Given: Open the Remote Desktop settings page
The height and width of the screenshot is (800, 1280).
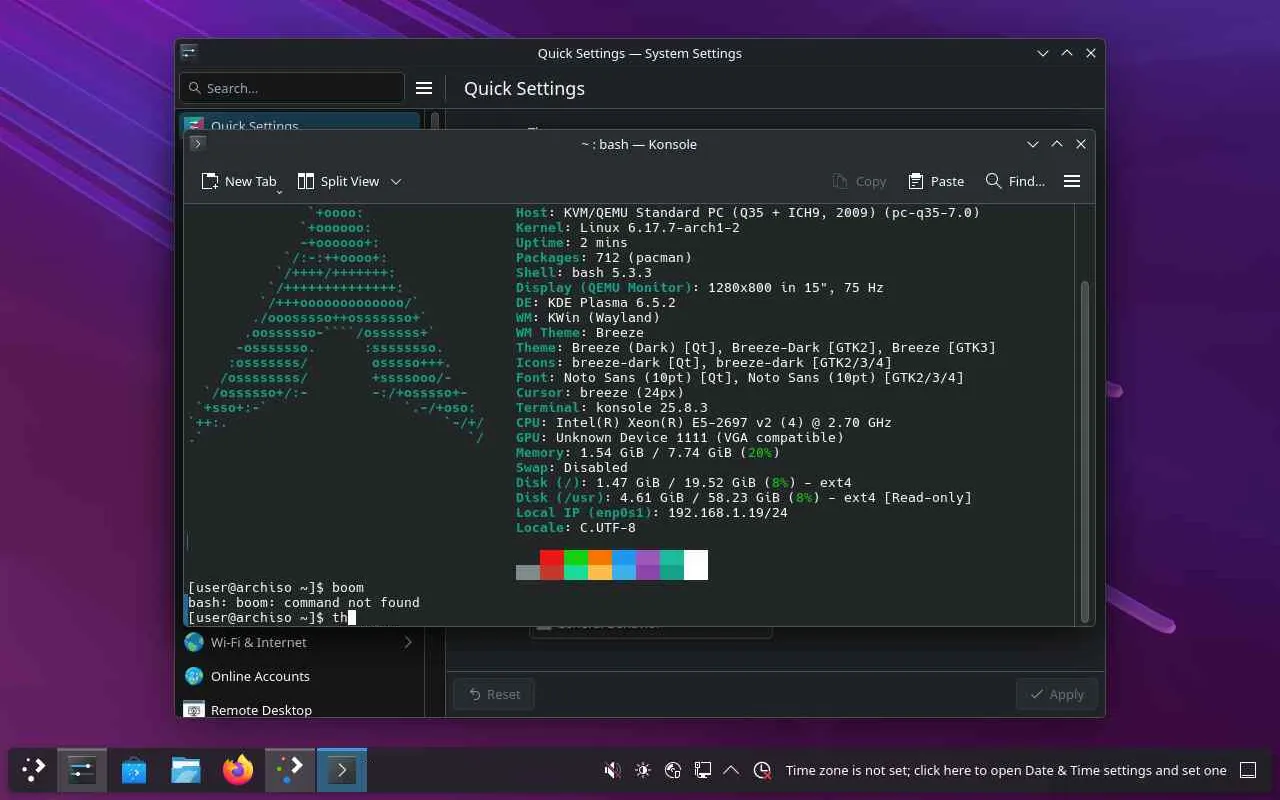Looking at the screenshot, I should point(300,708).
